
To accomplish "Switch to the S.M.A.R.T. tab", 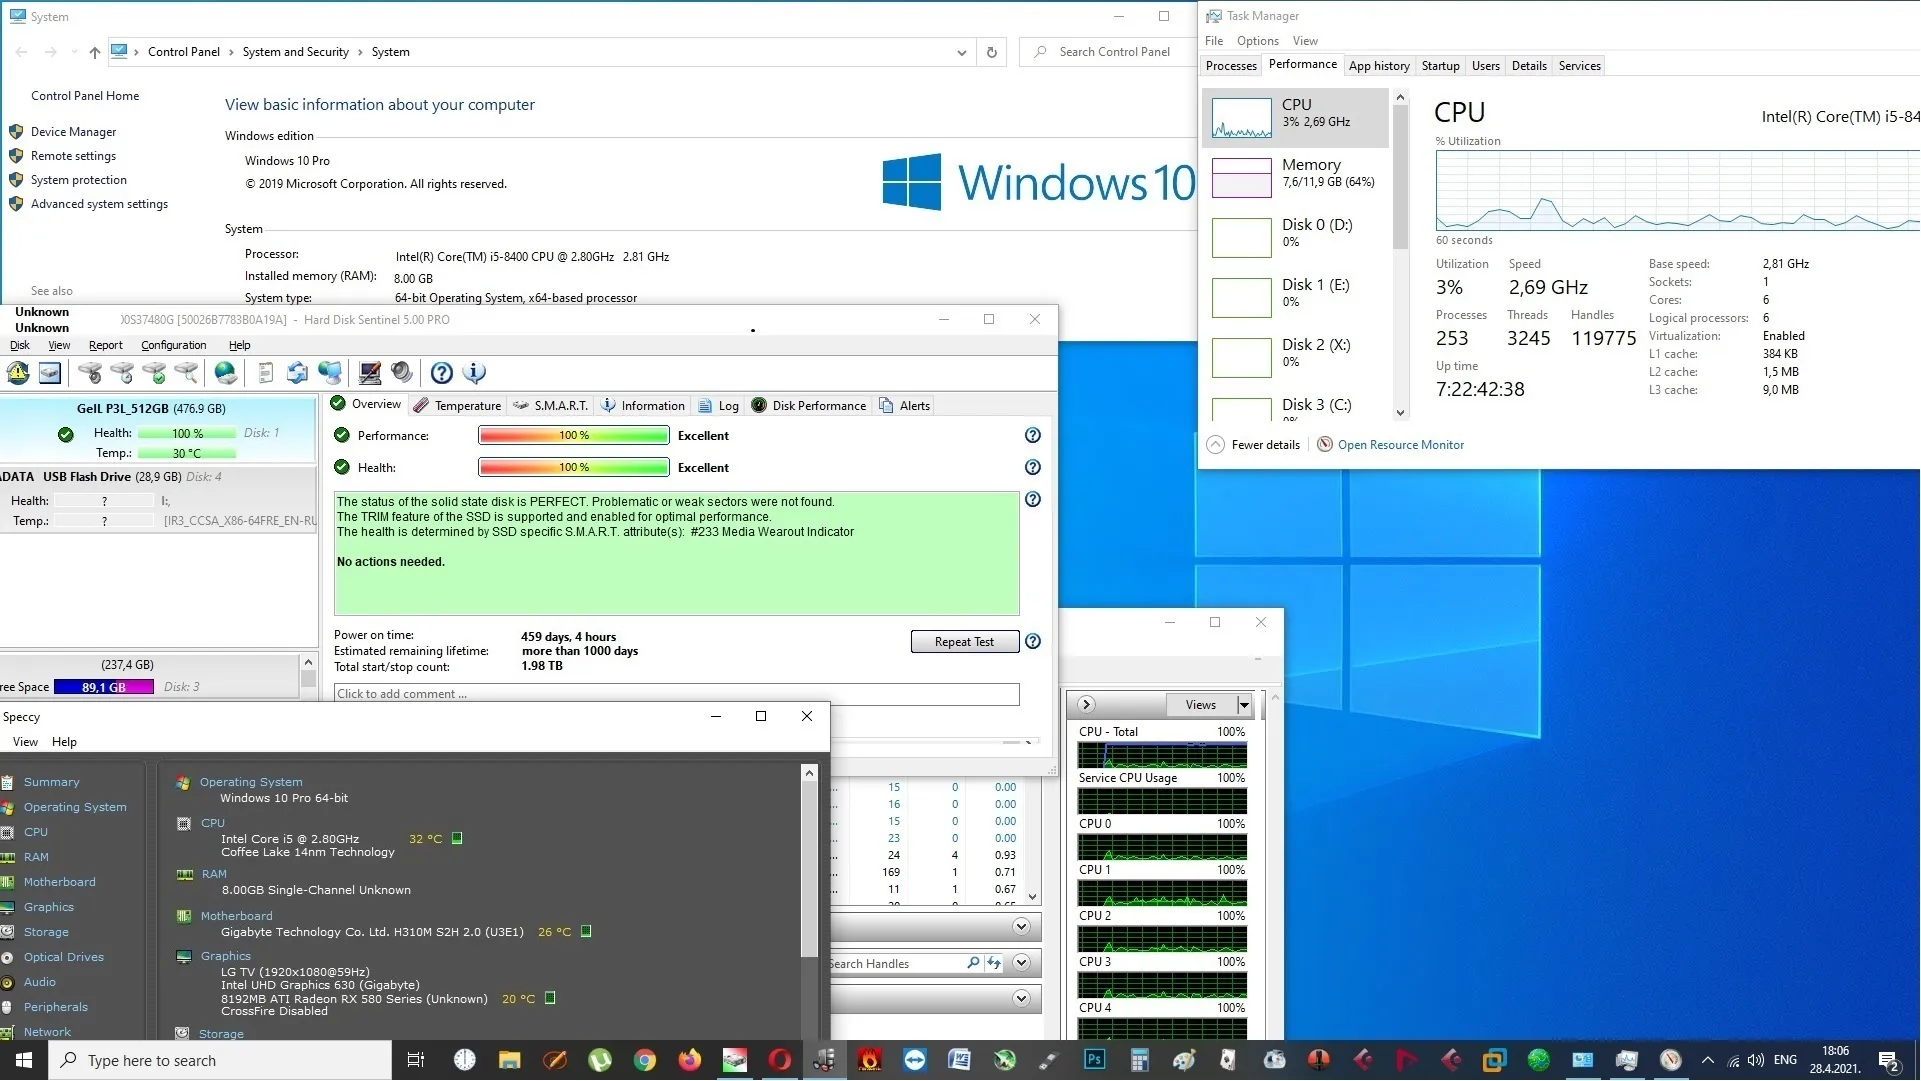I will click(x=551, y=406).
